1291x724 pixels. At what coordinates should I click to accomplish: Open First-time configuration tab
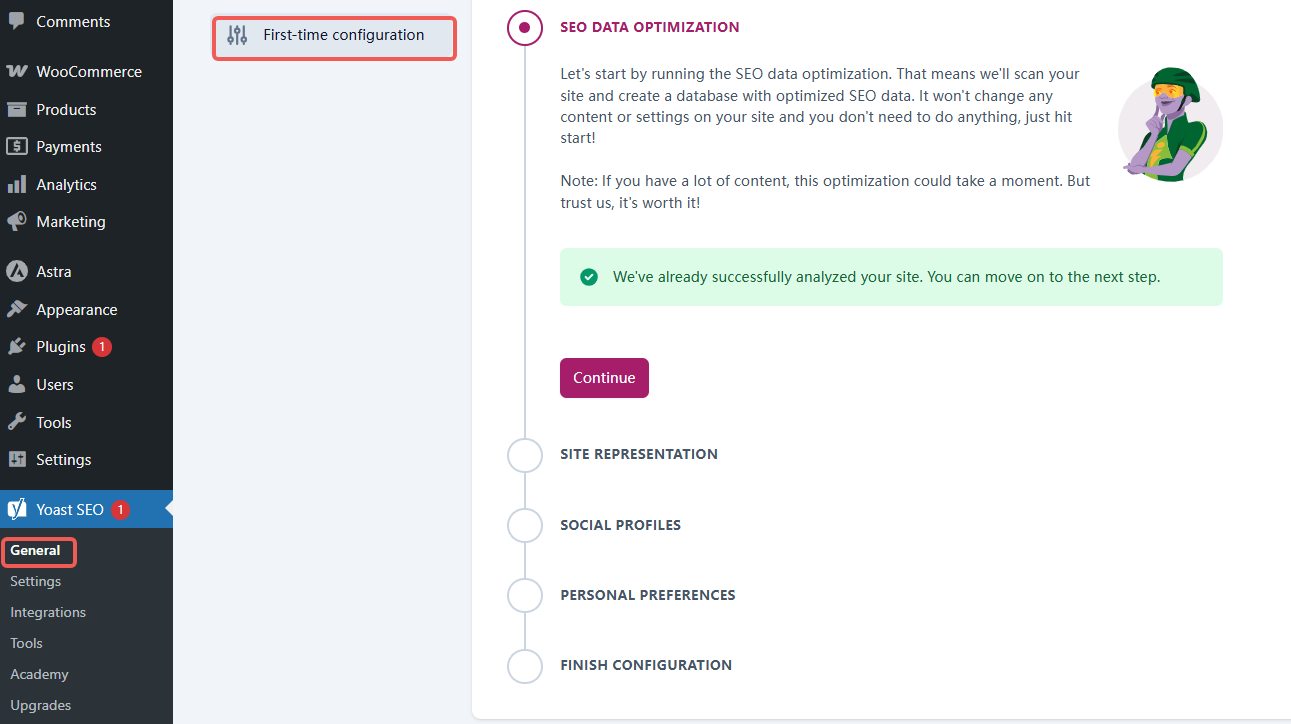(x=334, y=36)
